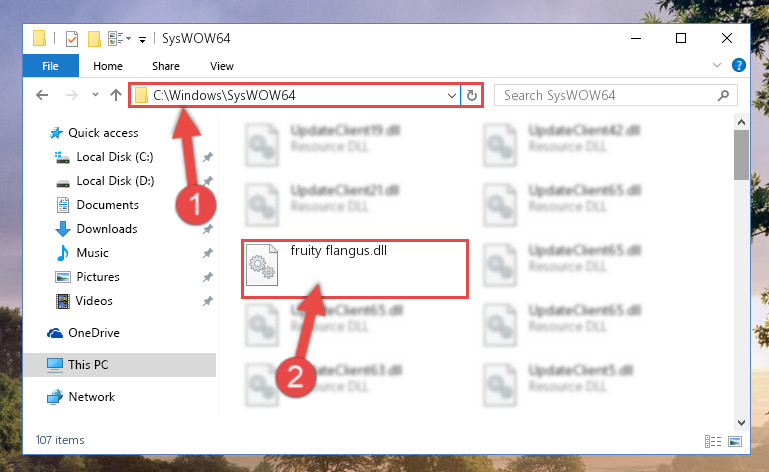Refresh the SysWOW64 folder view

click(x=472, y=95)
